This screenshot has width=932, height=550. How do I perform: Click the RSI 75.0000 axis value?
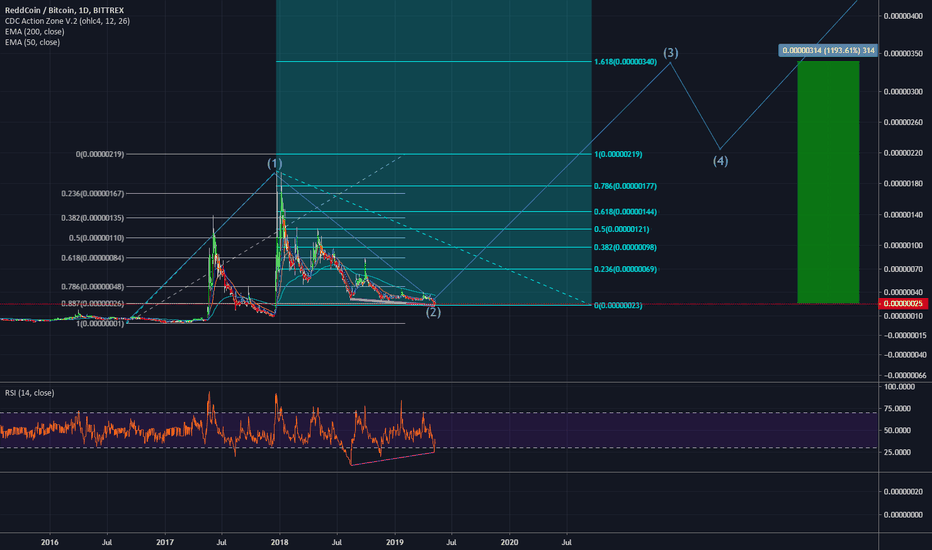[898, 408]
